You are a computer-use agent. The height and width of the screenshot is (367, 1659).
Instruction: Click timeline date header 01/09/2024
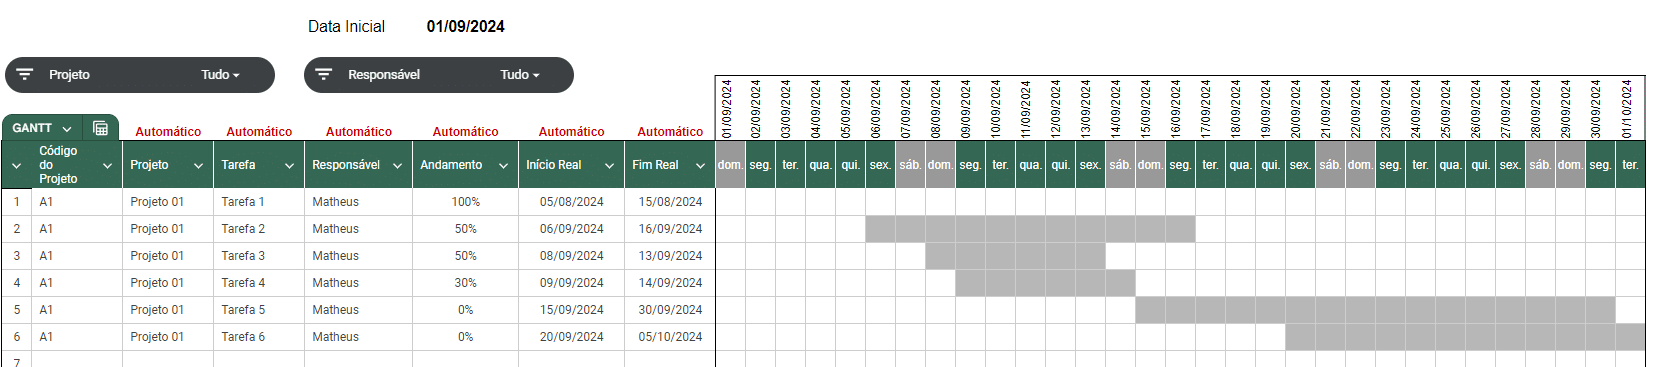729,109
